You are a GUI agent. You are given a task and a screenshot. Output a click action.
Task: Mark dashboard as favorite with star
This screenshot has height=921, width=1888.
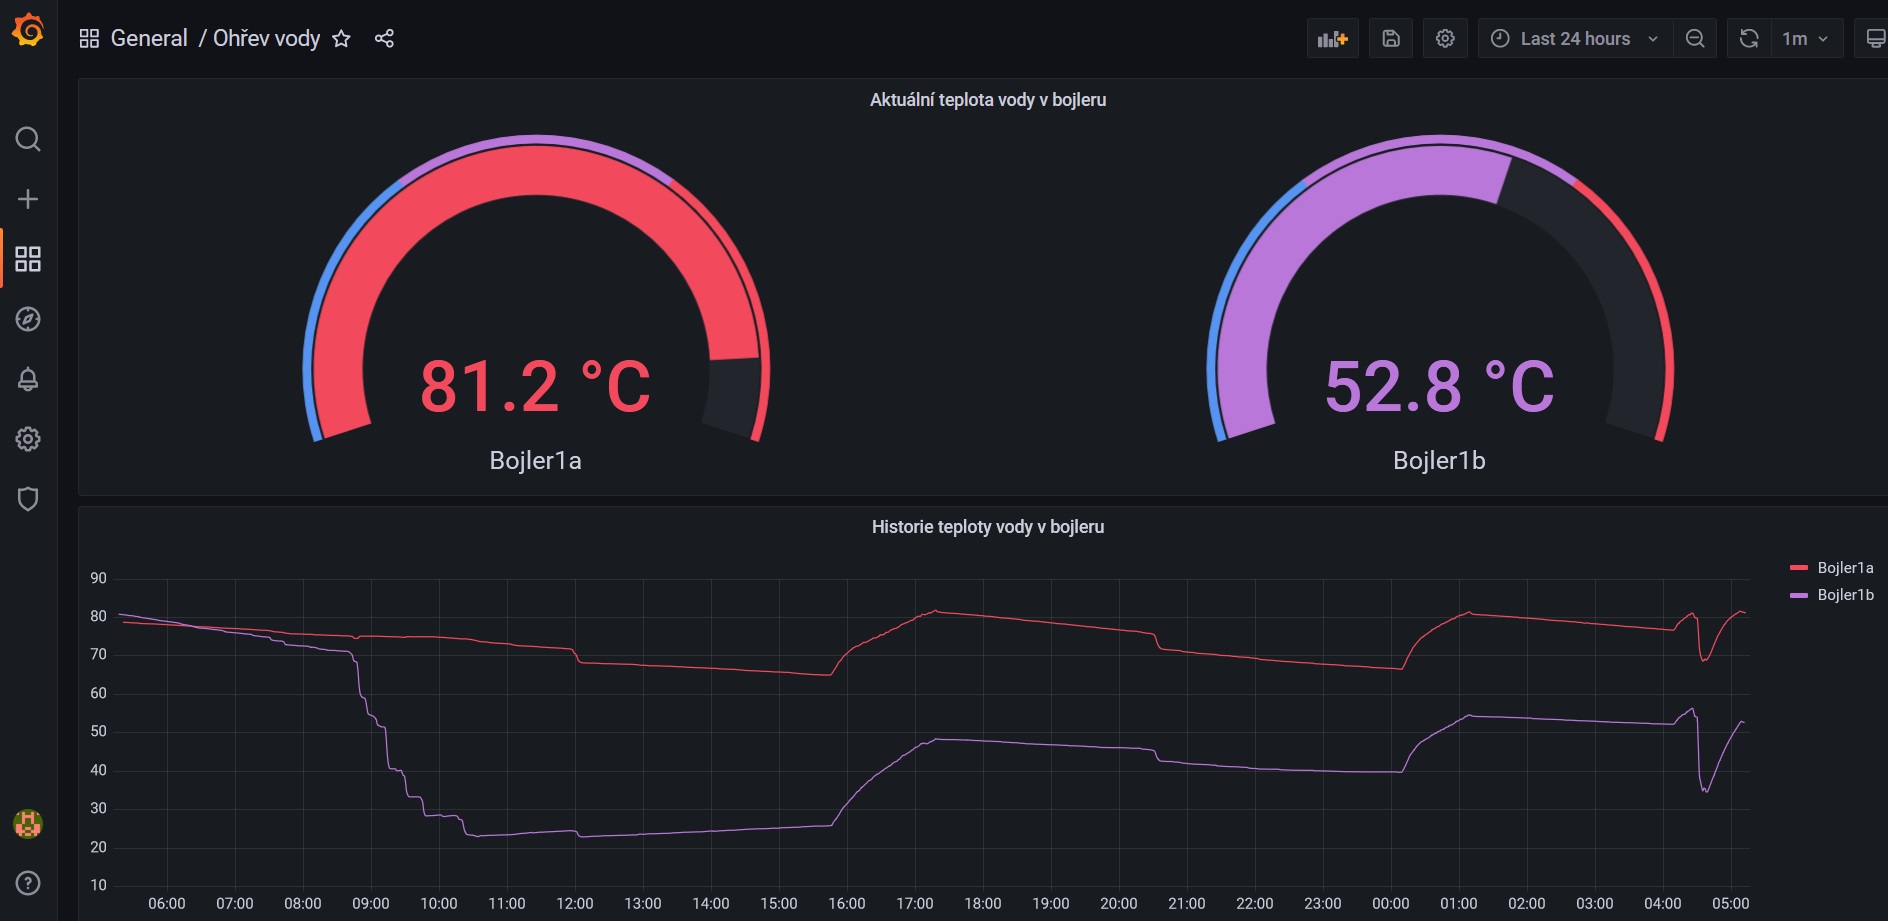tap(341, 39)
